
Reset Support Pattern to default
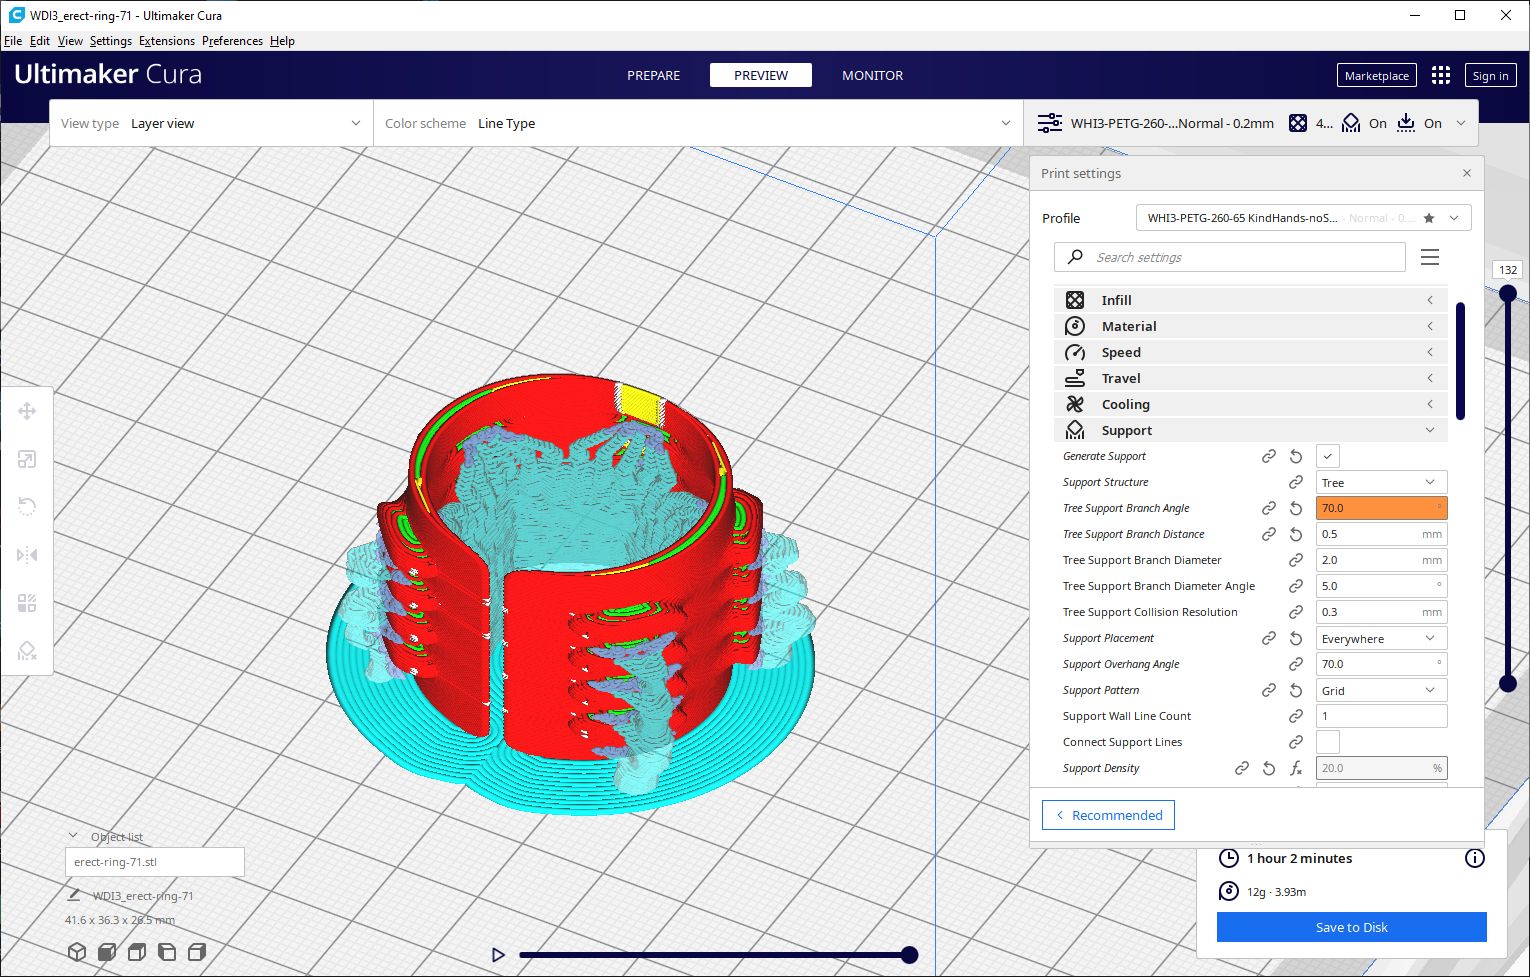tap(1295, 690)
